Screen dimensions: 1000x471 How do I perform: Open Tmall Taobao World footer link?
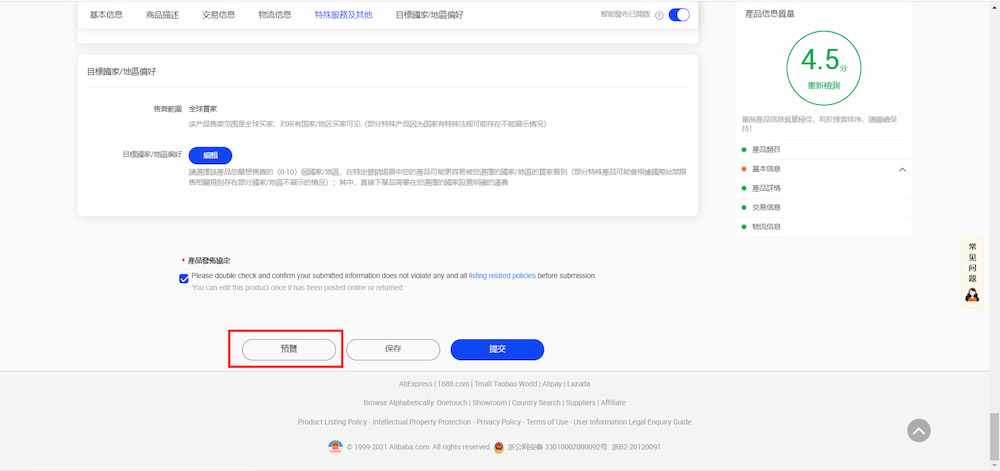(506, 384)
